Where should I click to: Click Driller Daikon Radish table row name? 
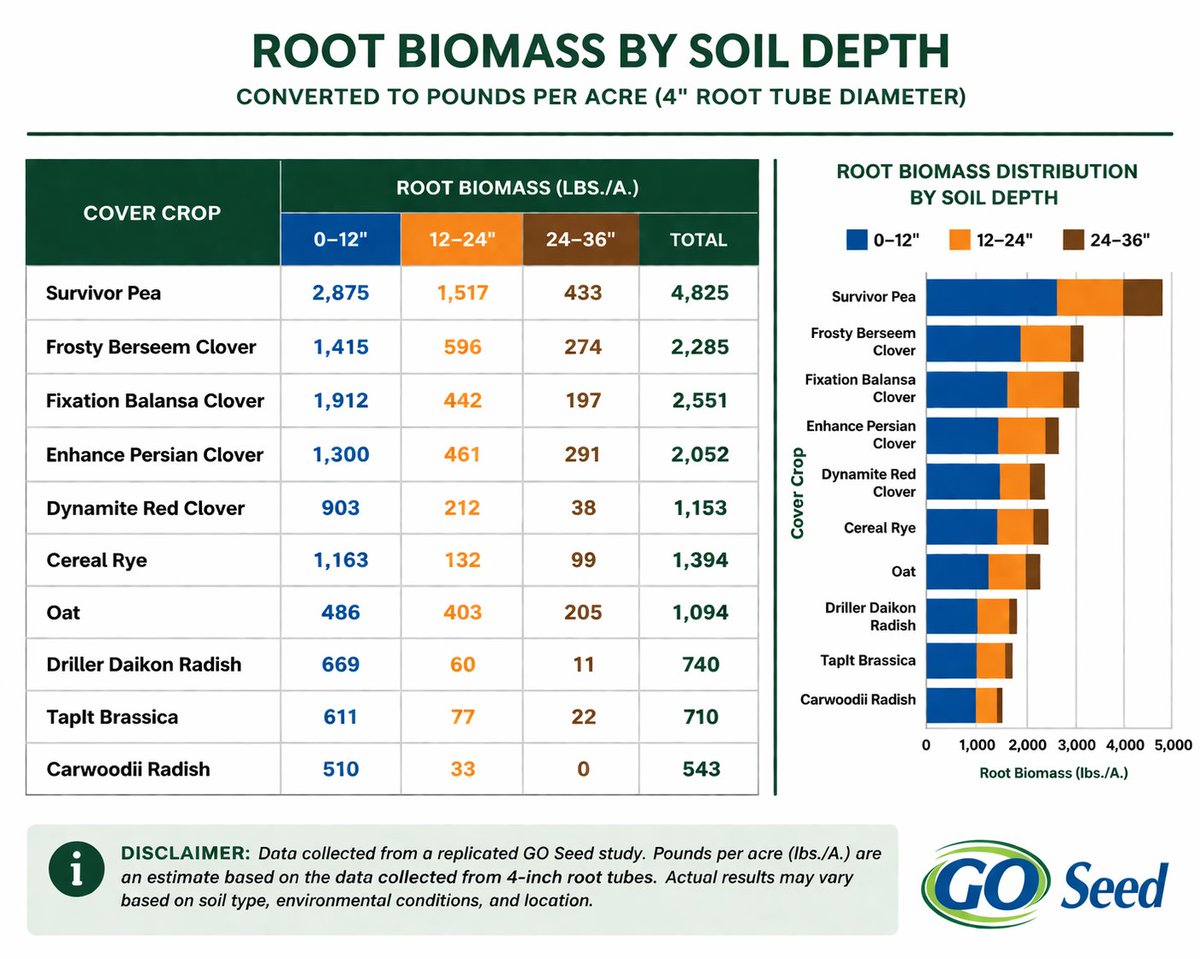144,664
